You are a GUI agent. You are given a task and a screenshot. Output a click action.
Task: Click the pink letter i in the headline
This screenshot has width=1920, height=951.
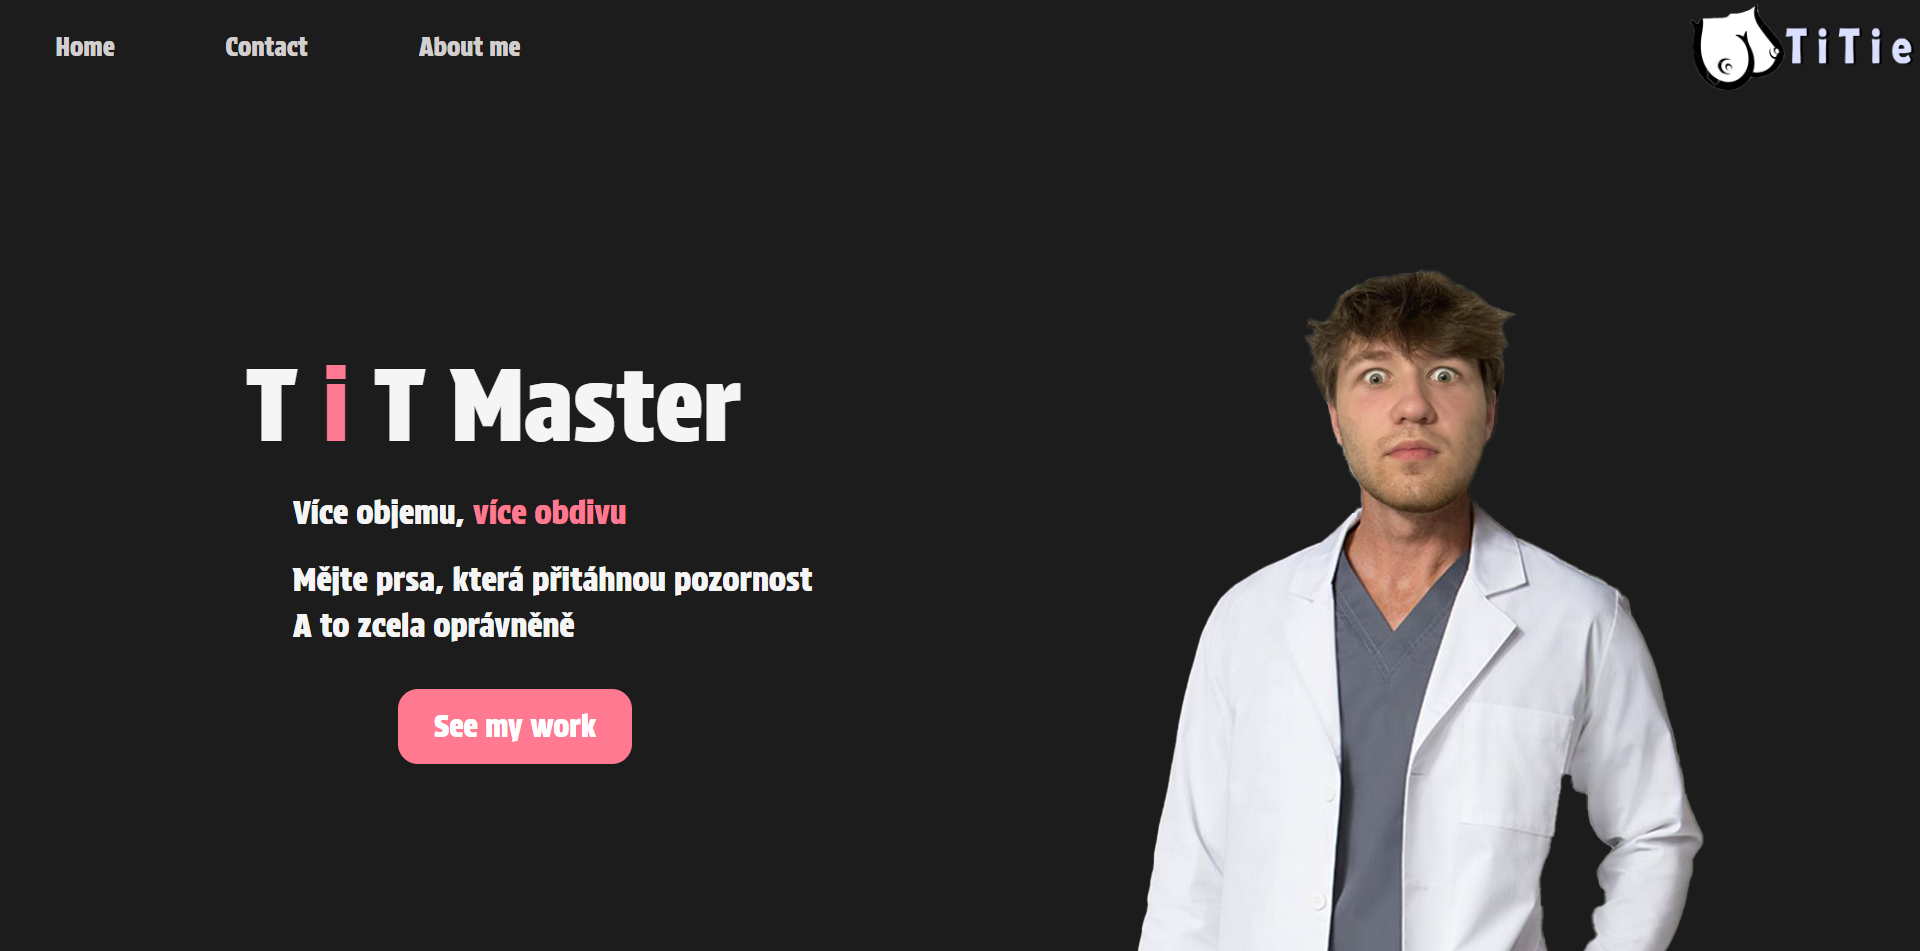pyautogui.click(x=336, y=404)
